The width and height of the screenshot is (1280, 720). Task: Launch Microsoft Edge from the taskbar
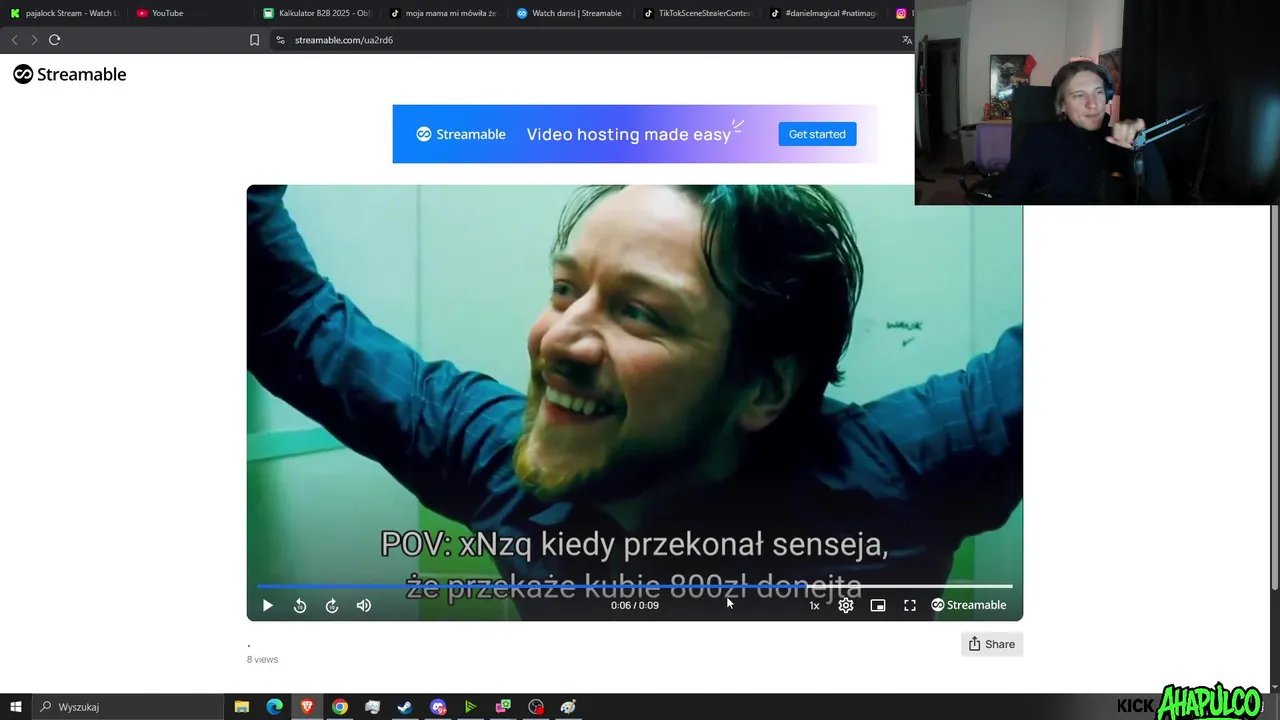274,707
